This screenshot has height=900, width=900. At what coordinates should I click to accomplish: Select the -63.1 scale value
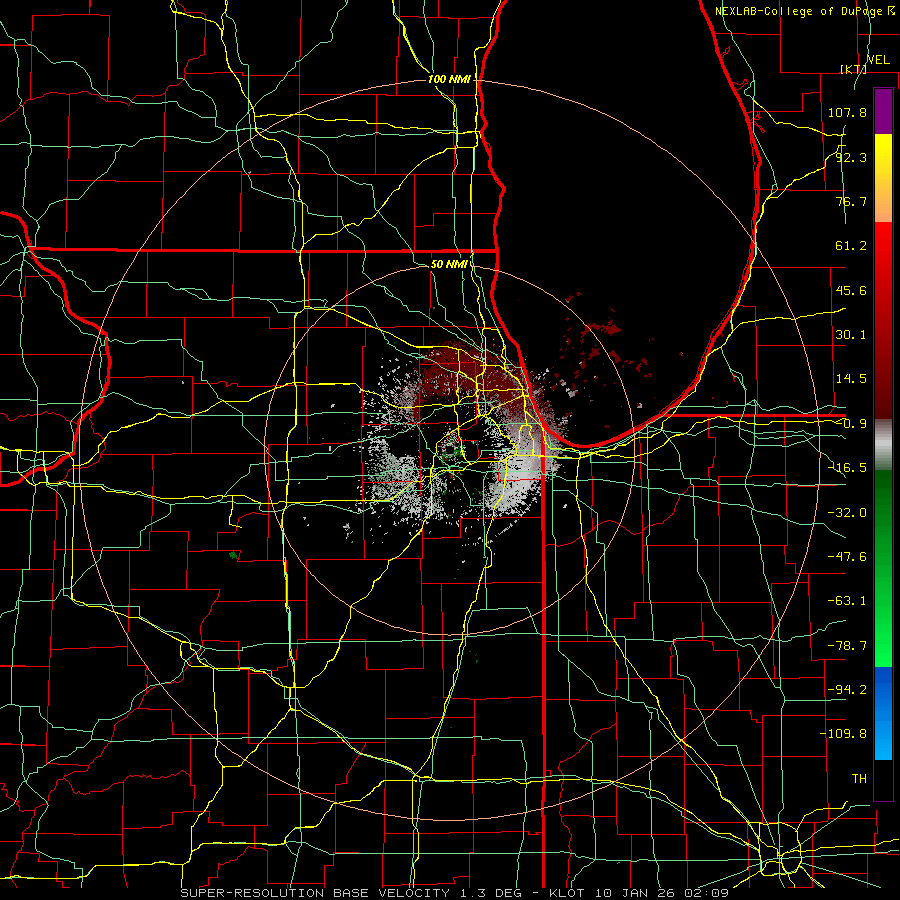(x=847, y=601)
